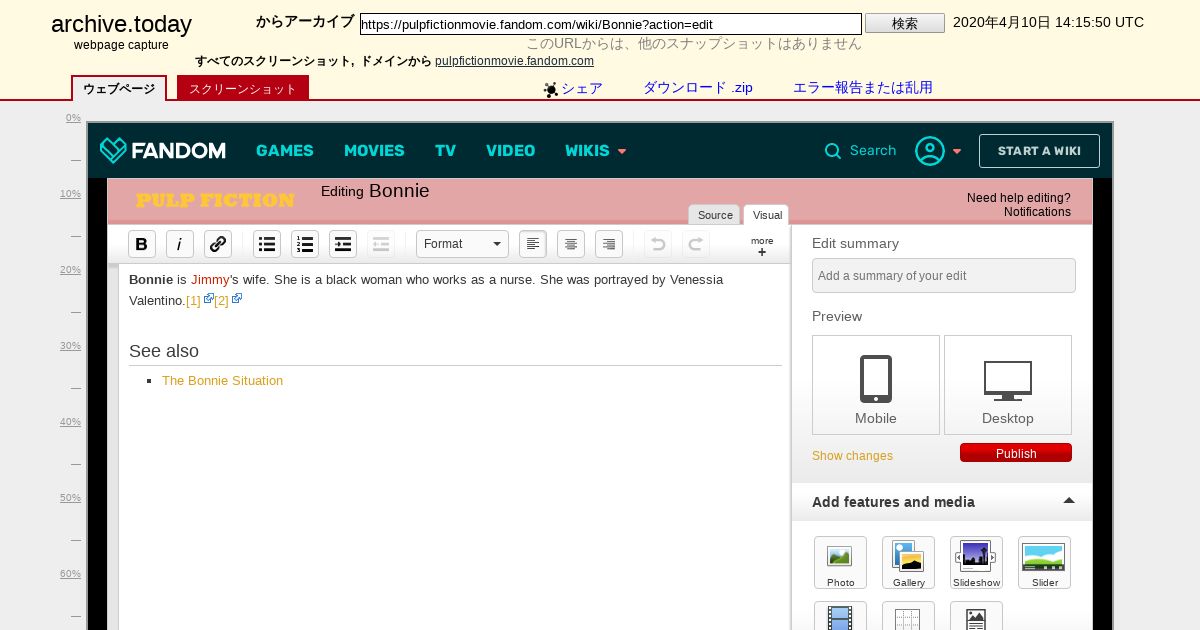Apply numbered list formatting
The height and width of the screenshot is (630, 1200).
(x=305, y=244)
